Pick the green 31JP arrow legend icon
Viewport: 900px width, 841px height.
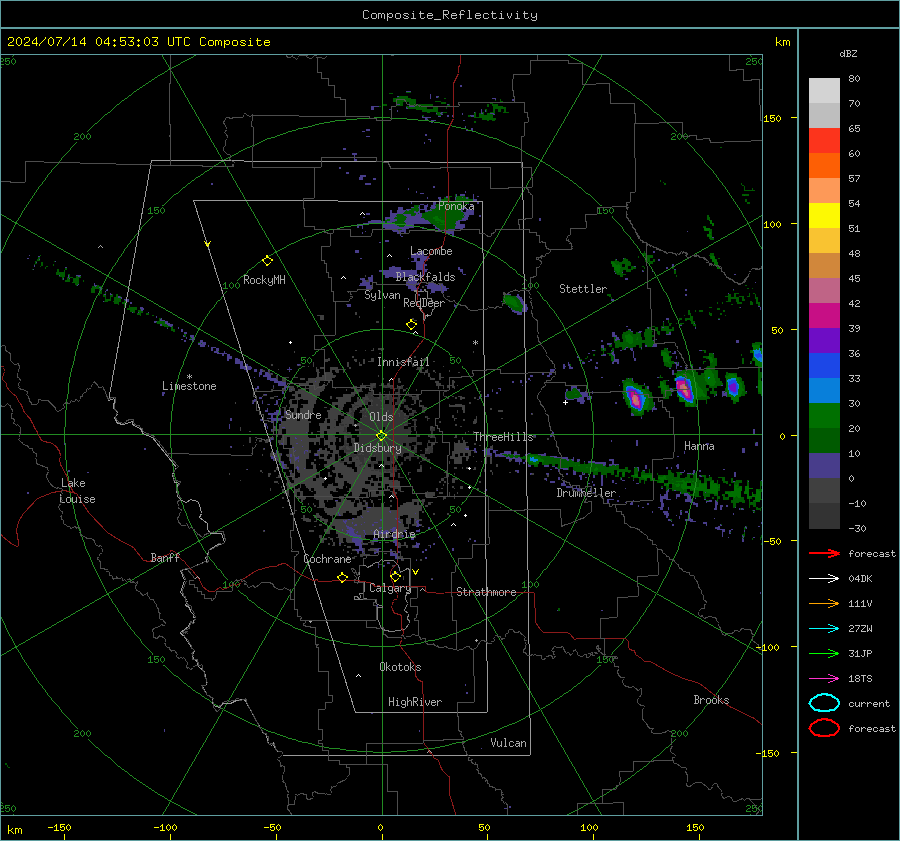pyautogui.click(x=824, y=653)
